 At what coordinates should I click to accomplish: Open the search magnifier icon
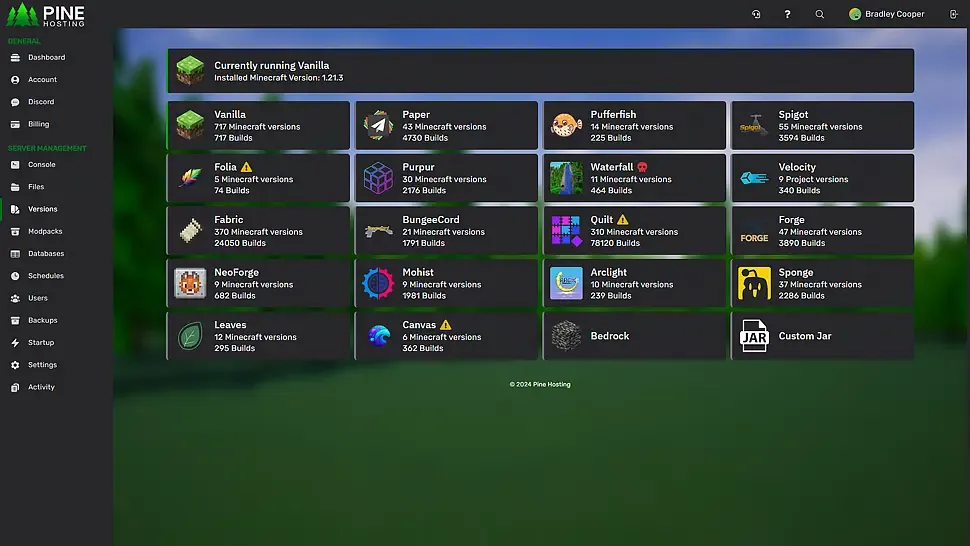click(x=820, y=14)
